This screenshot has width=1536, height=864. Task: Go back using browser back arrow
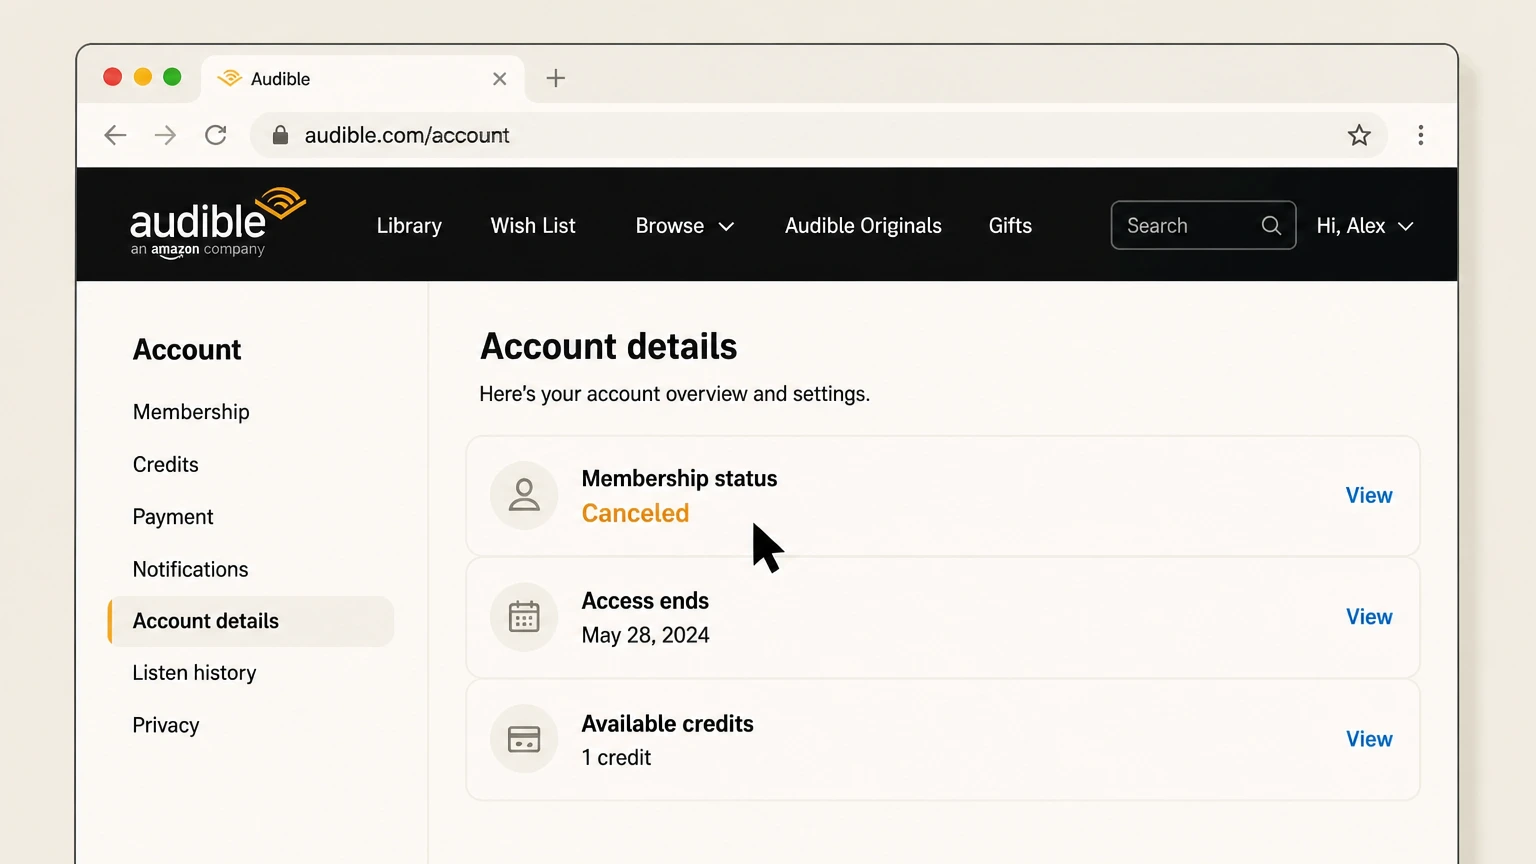116,135
